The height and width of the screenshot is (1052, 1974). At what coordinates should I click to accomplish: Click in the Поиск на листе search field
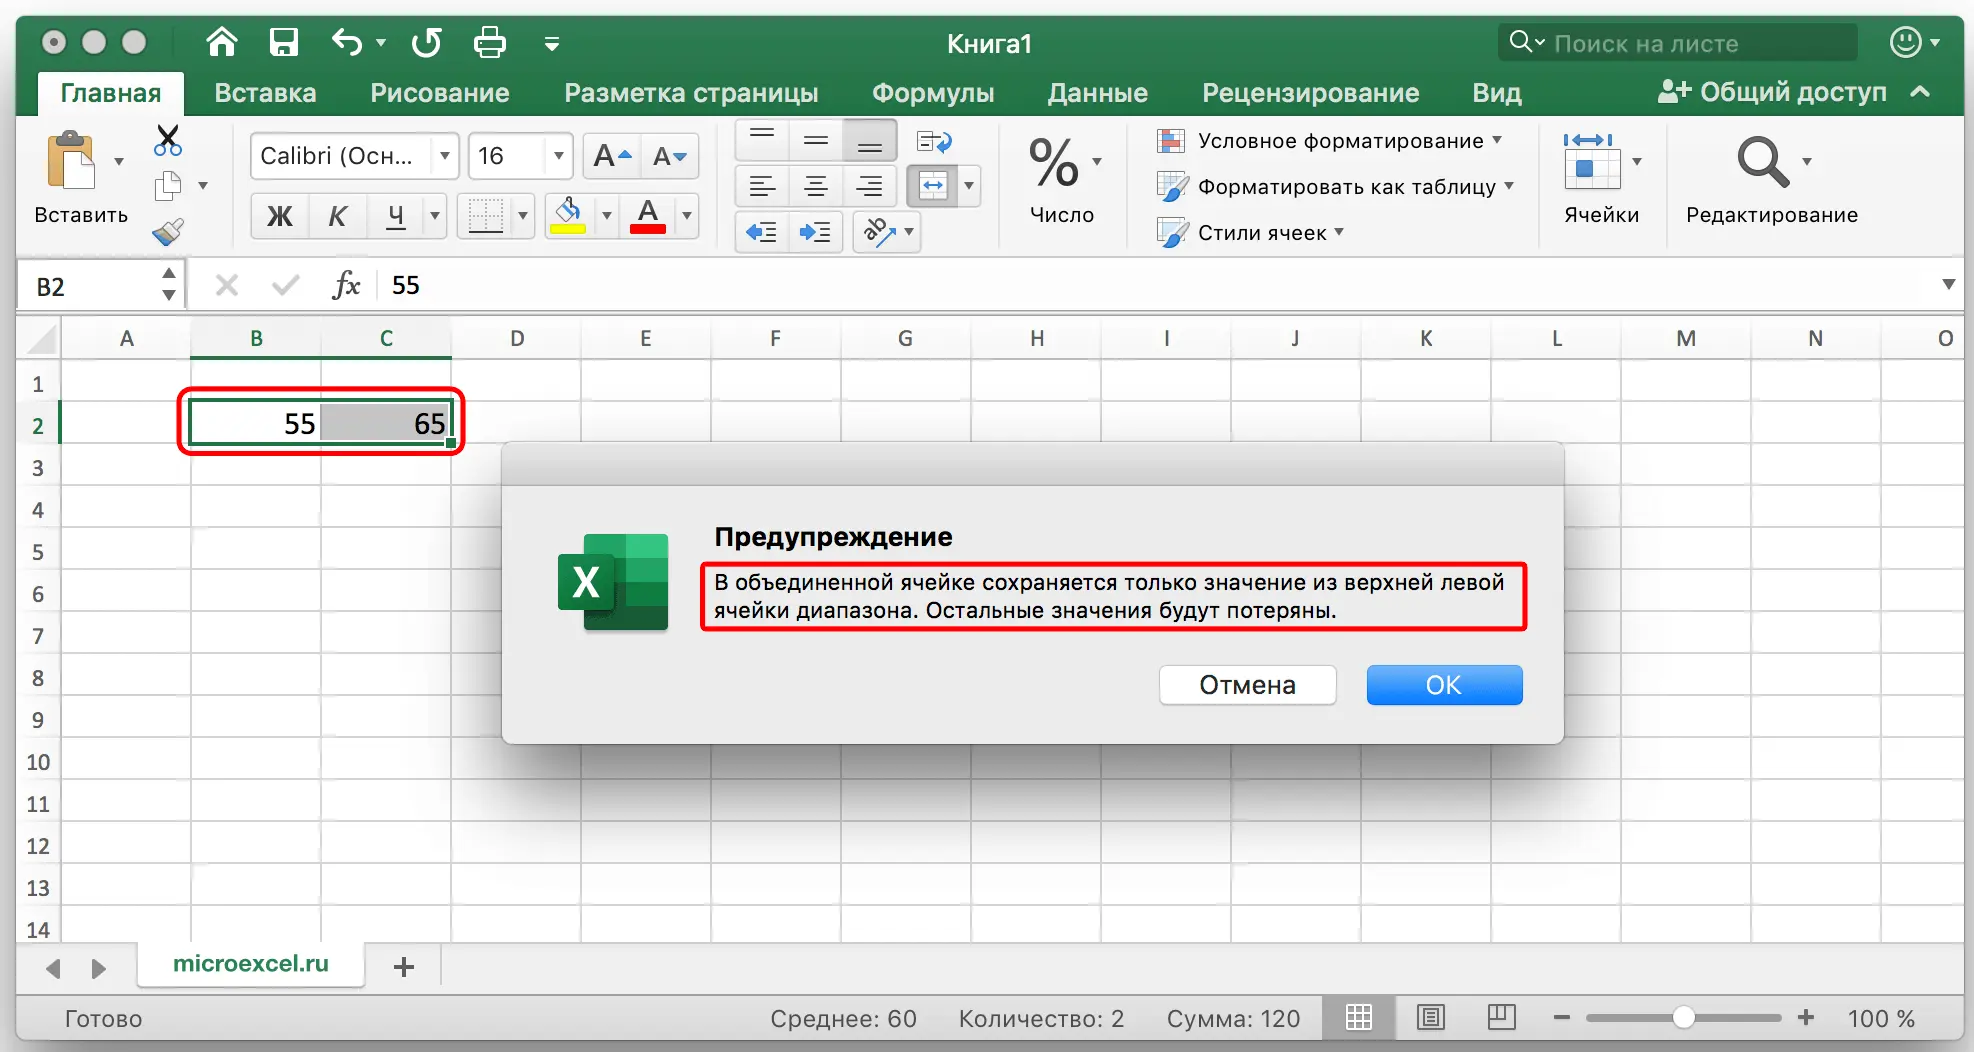[x=1678, y=43]
